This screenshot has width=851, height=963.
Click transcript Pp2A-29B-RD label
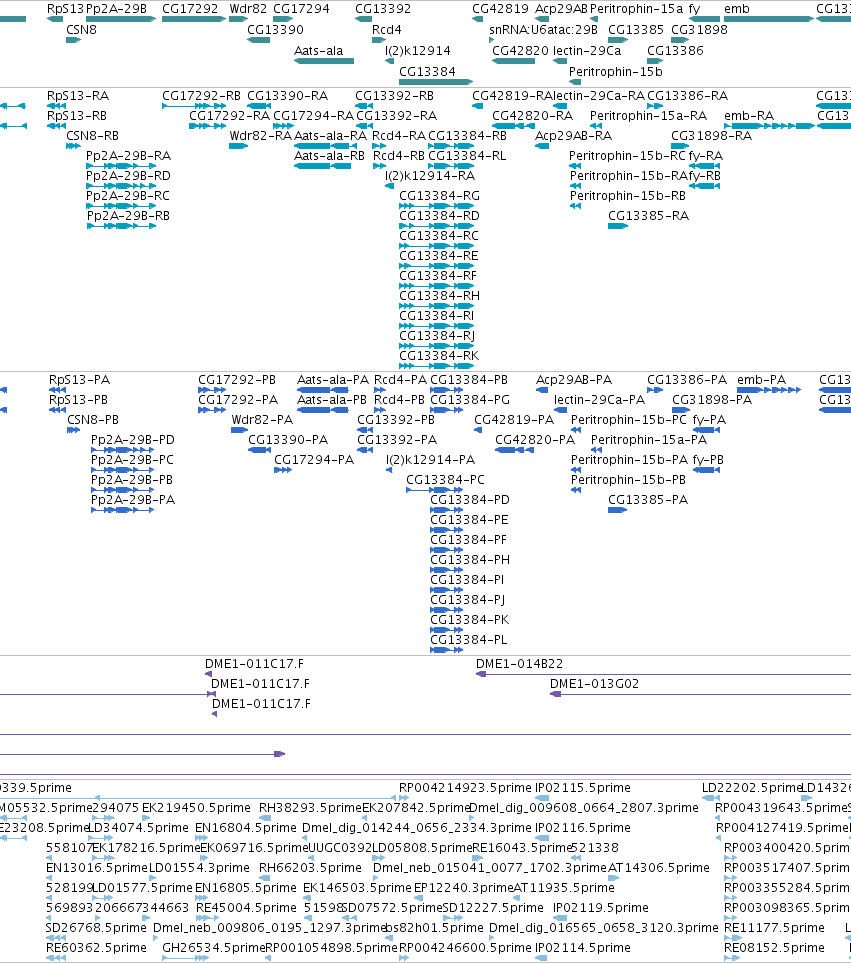pyautogui.click(x=128, y=176)
